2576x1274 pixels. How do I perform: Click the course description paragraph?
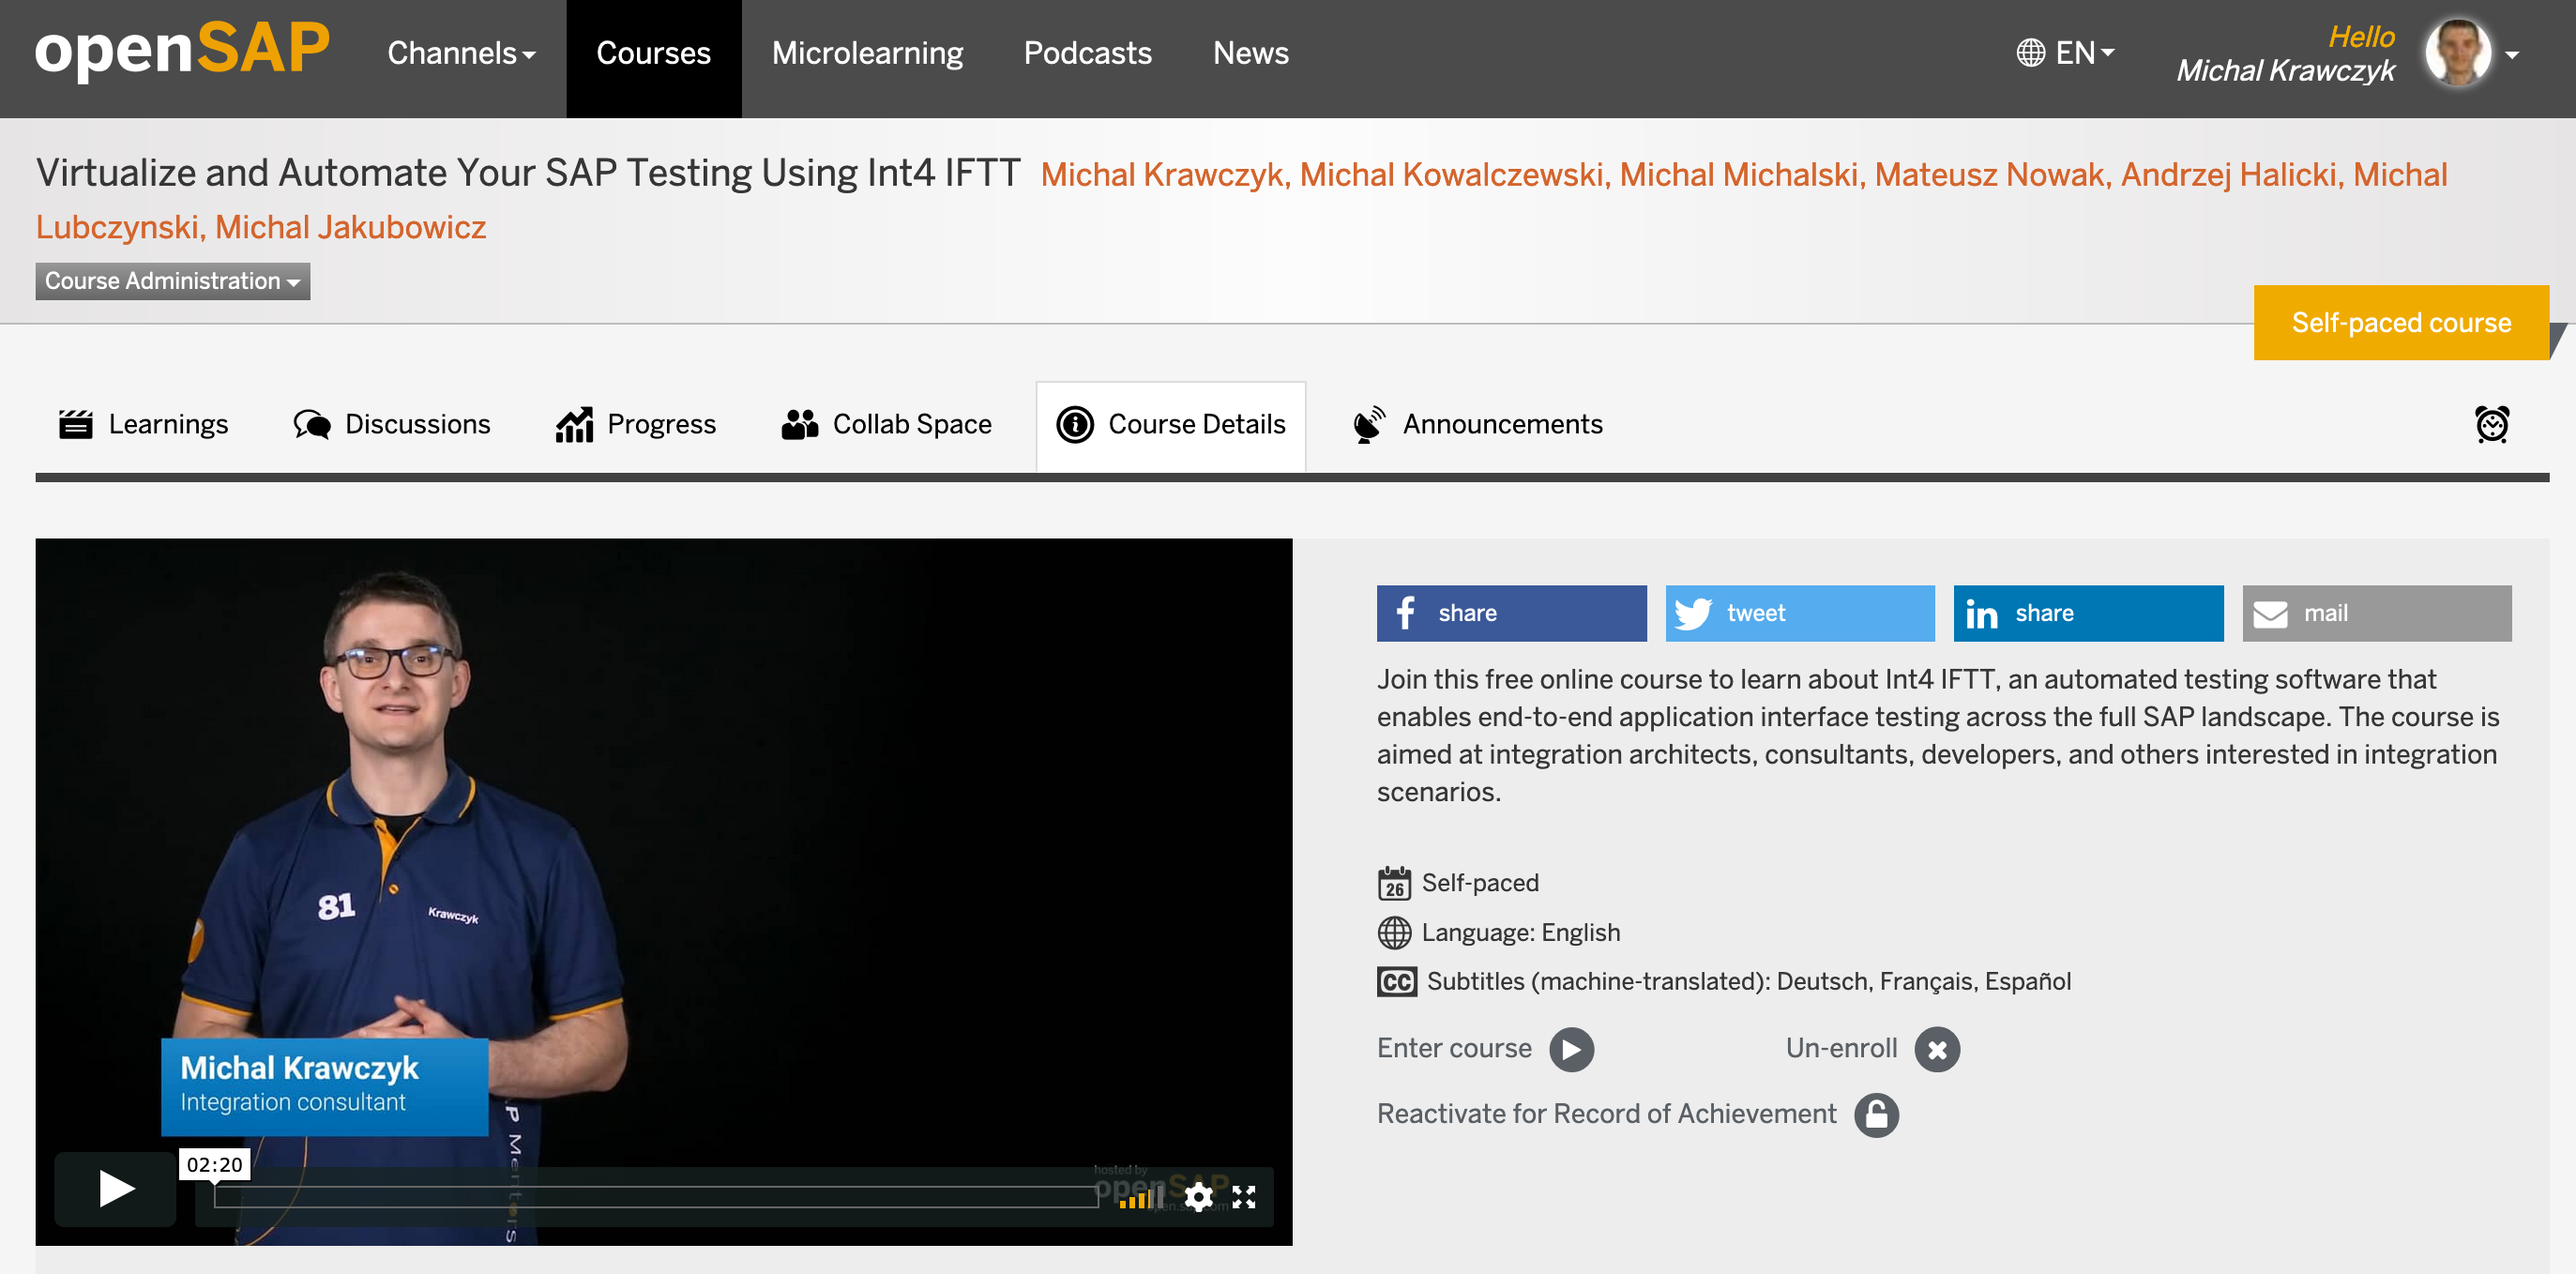pos(1937,735)
